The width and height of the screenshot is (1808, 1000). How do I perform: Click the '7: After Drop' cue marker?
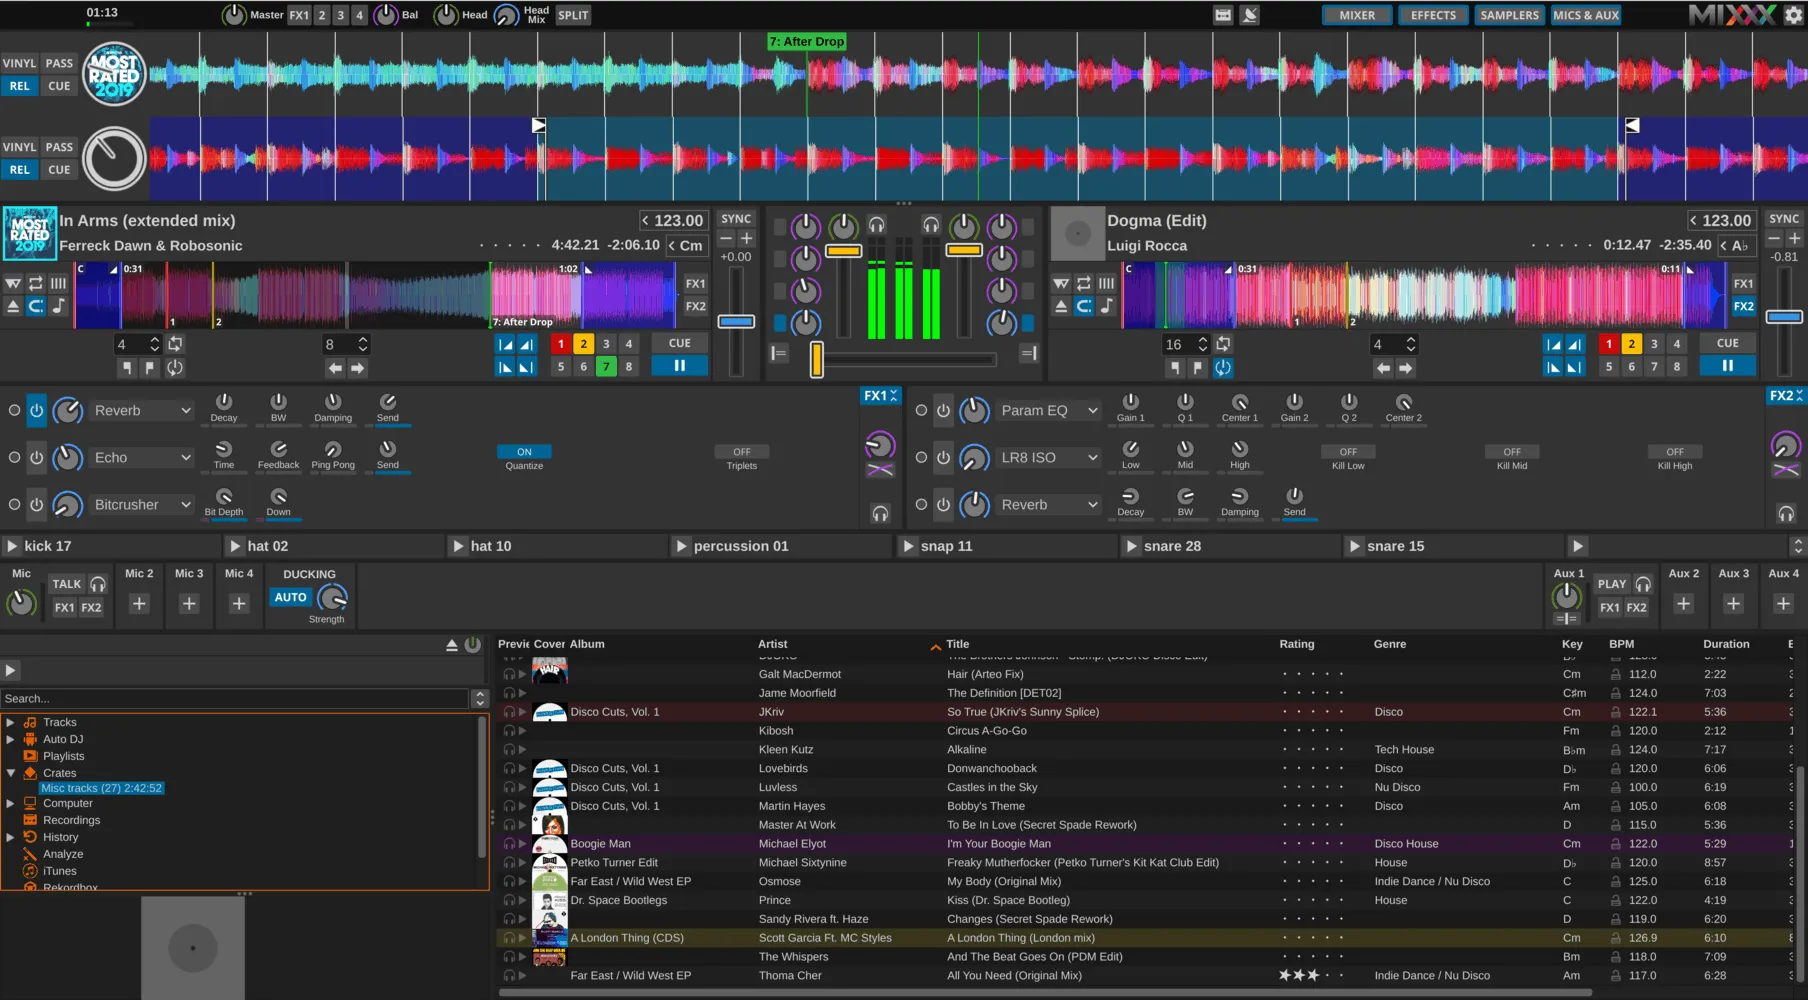807,42
